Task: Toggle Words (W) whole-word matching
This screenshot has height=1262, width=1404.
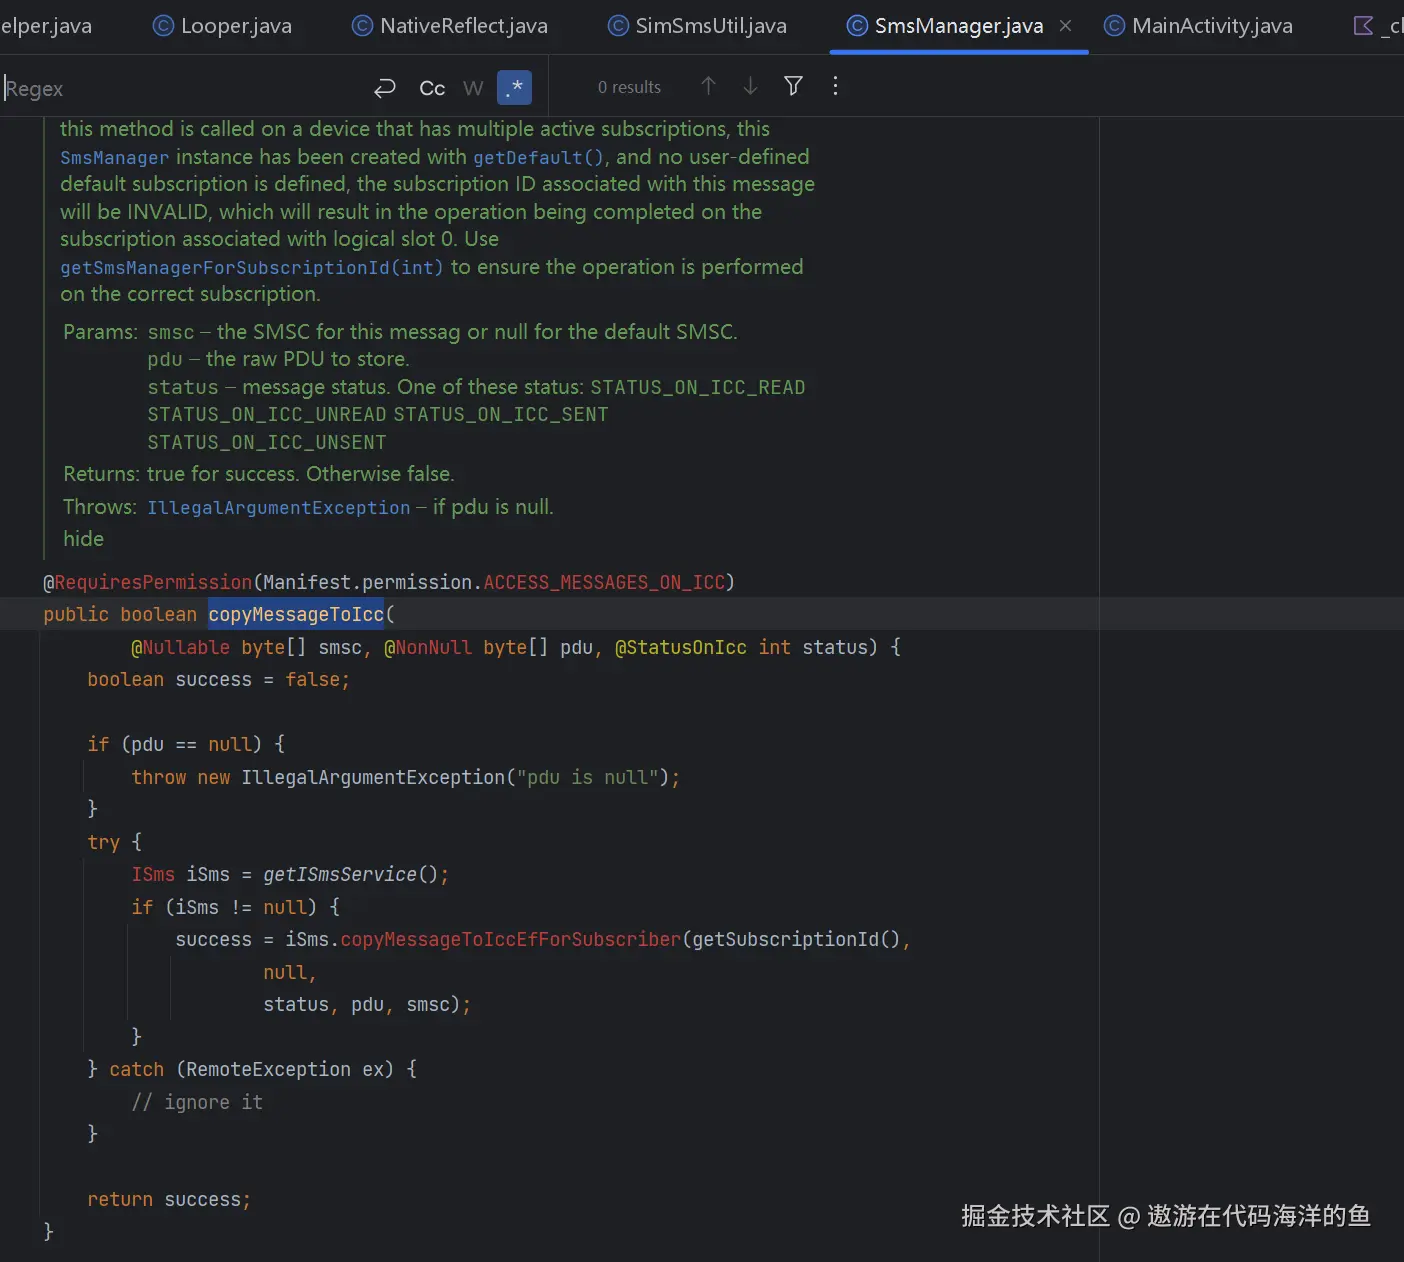Action: pyautogui.click(x=473, y=88)
